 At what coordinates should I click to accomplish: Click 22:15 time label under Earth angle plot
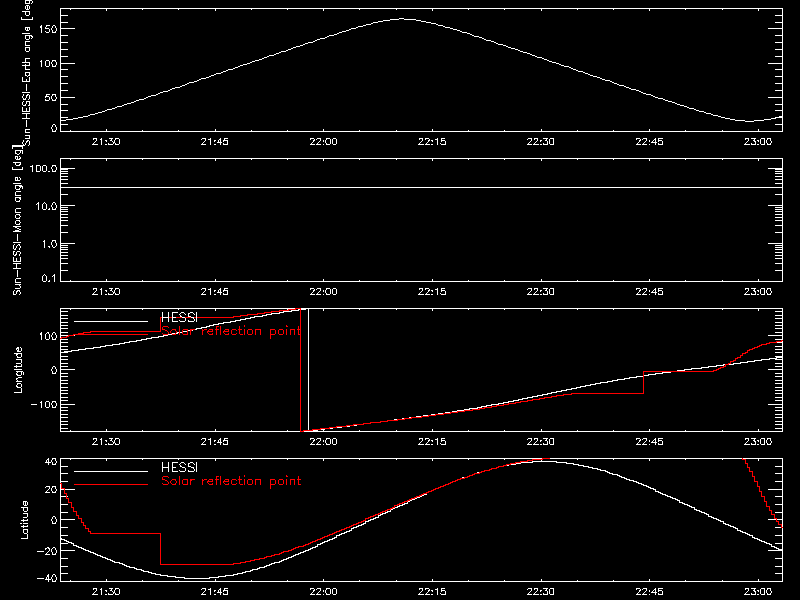click(432, 142)
